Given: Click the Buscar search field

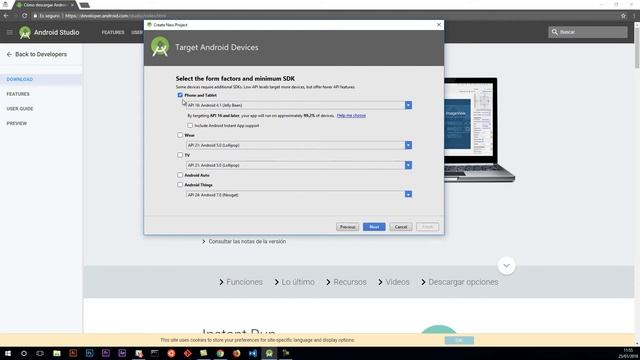Looking at the screenshot, I should (x=588, y=32).
